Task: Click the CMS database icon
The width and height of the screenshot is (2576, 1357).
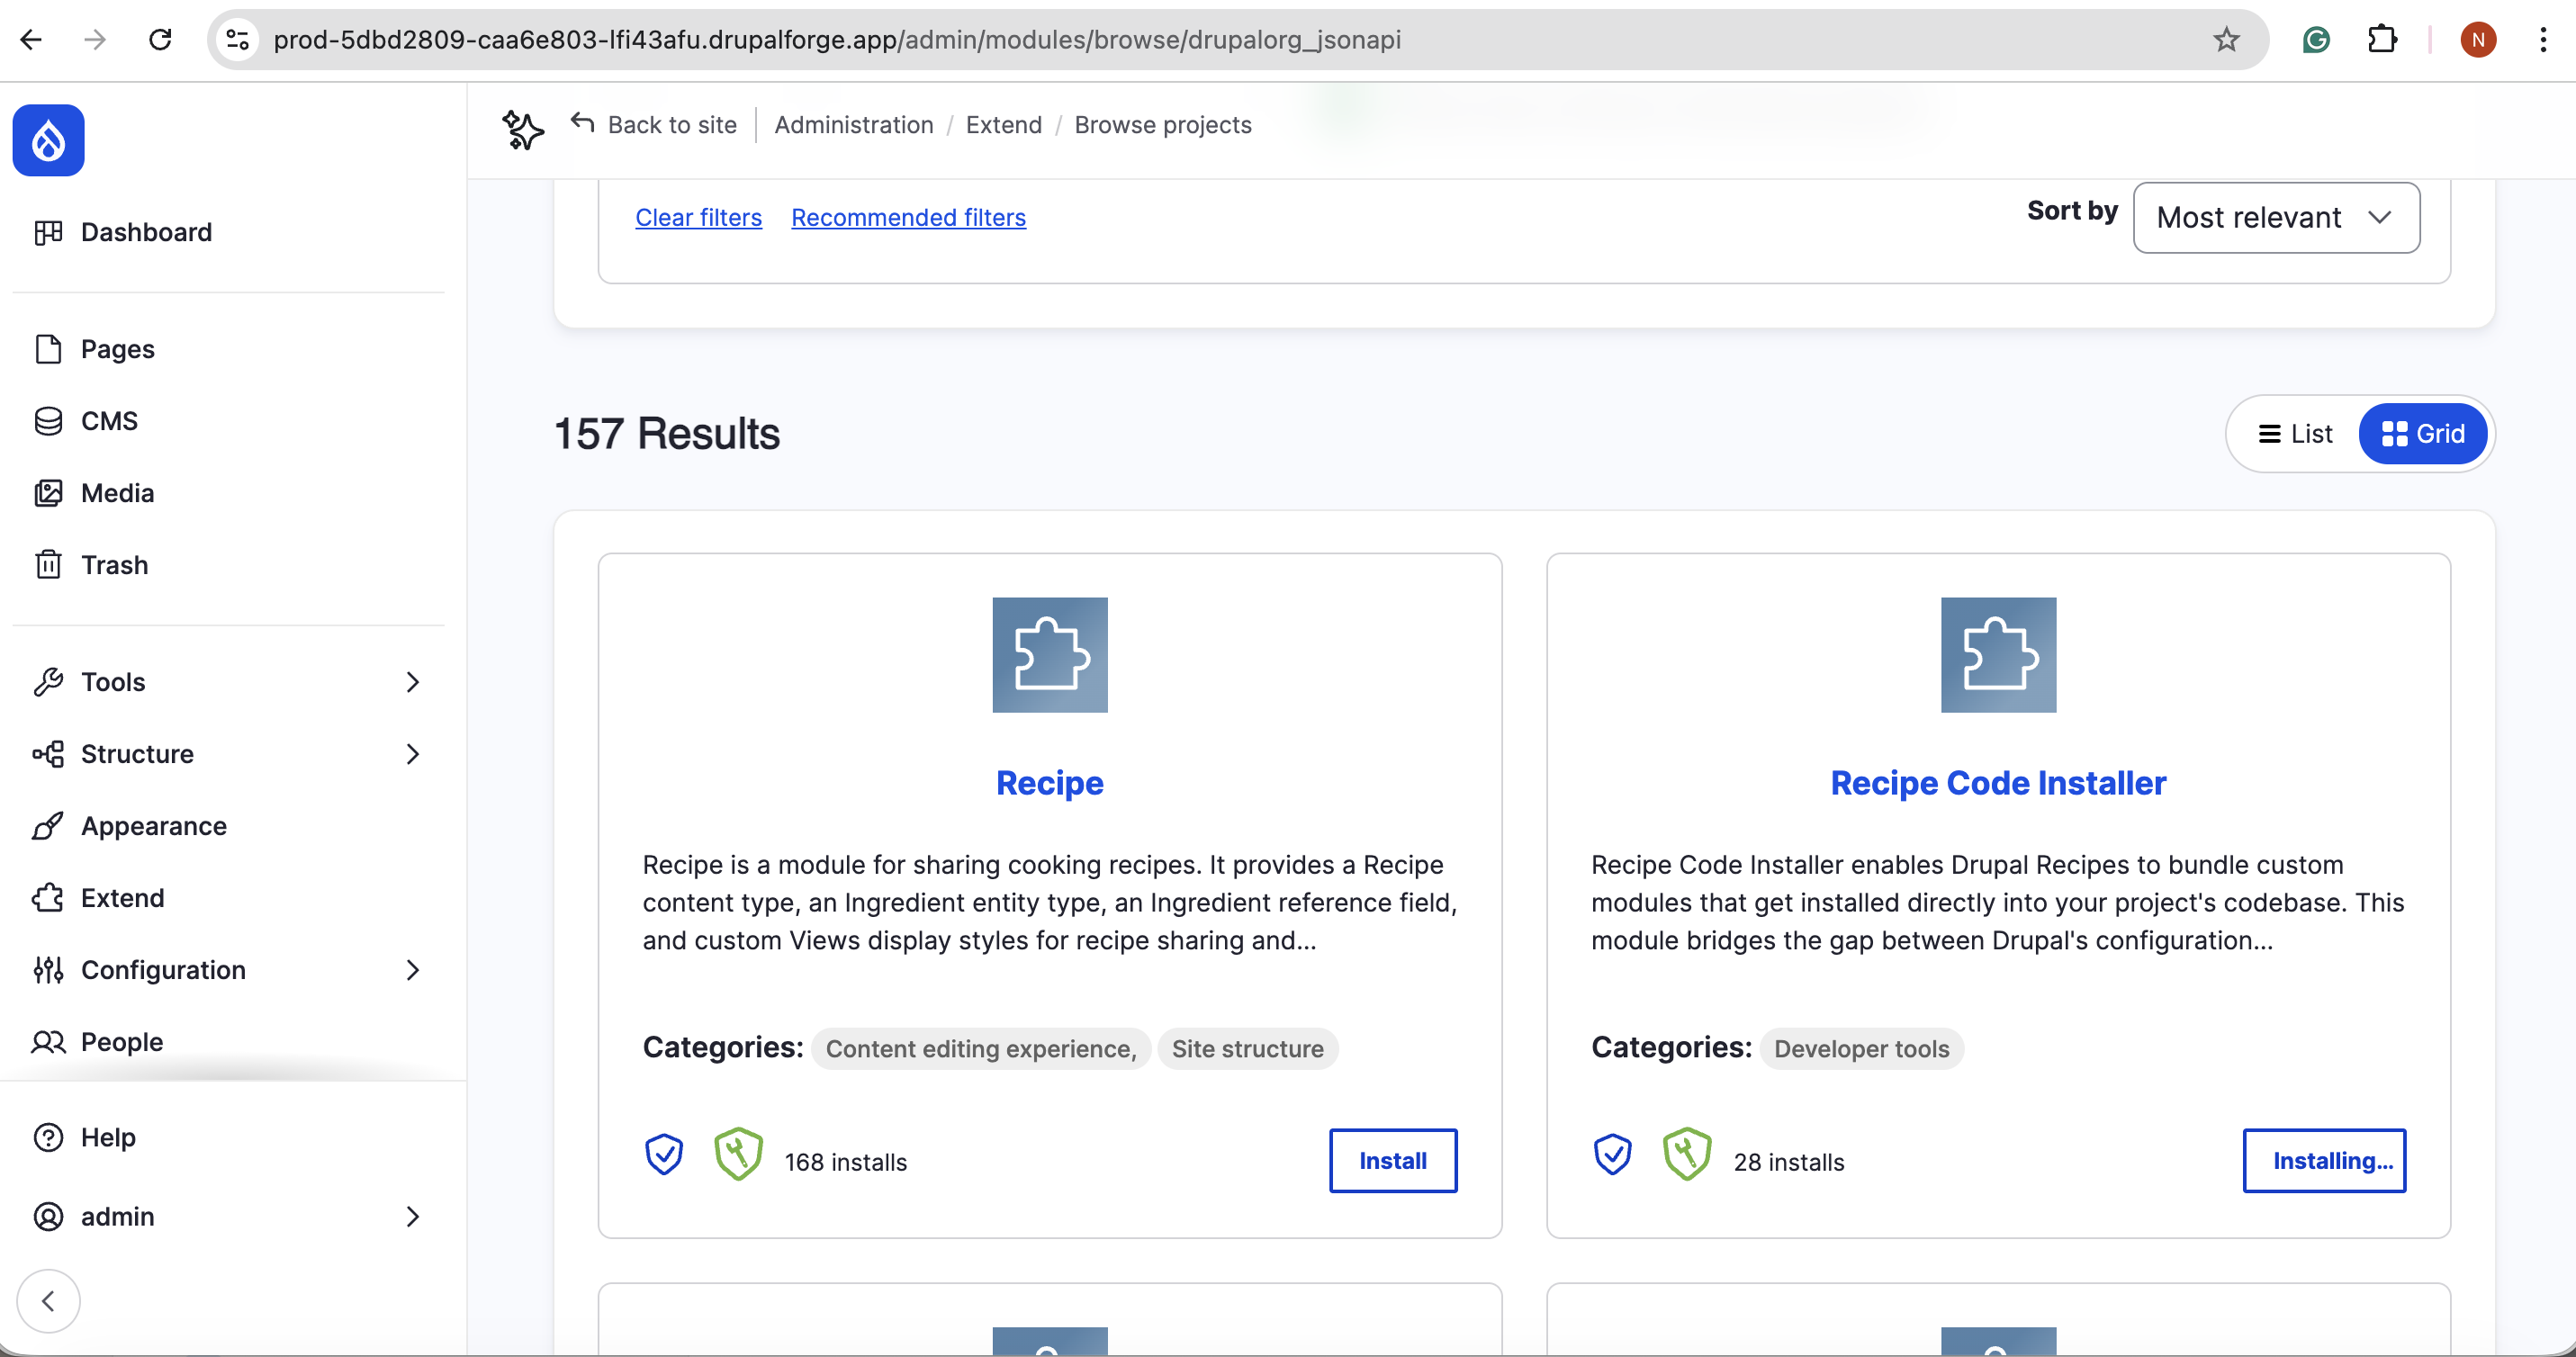Action: pyautogui.click(x=48, y=421)
